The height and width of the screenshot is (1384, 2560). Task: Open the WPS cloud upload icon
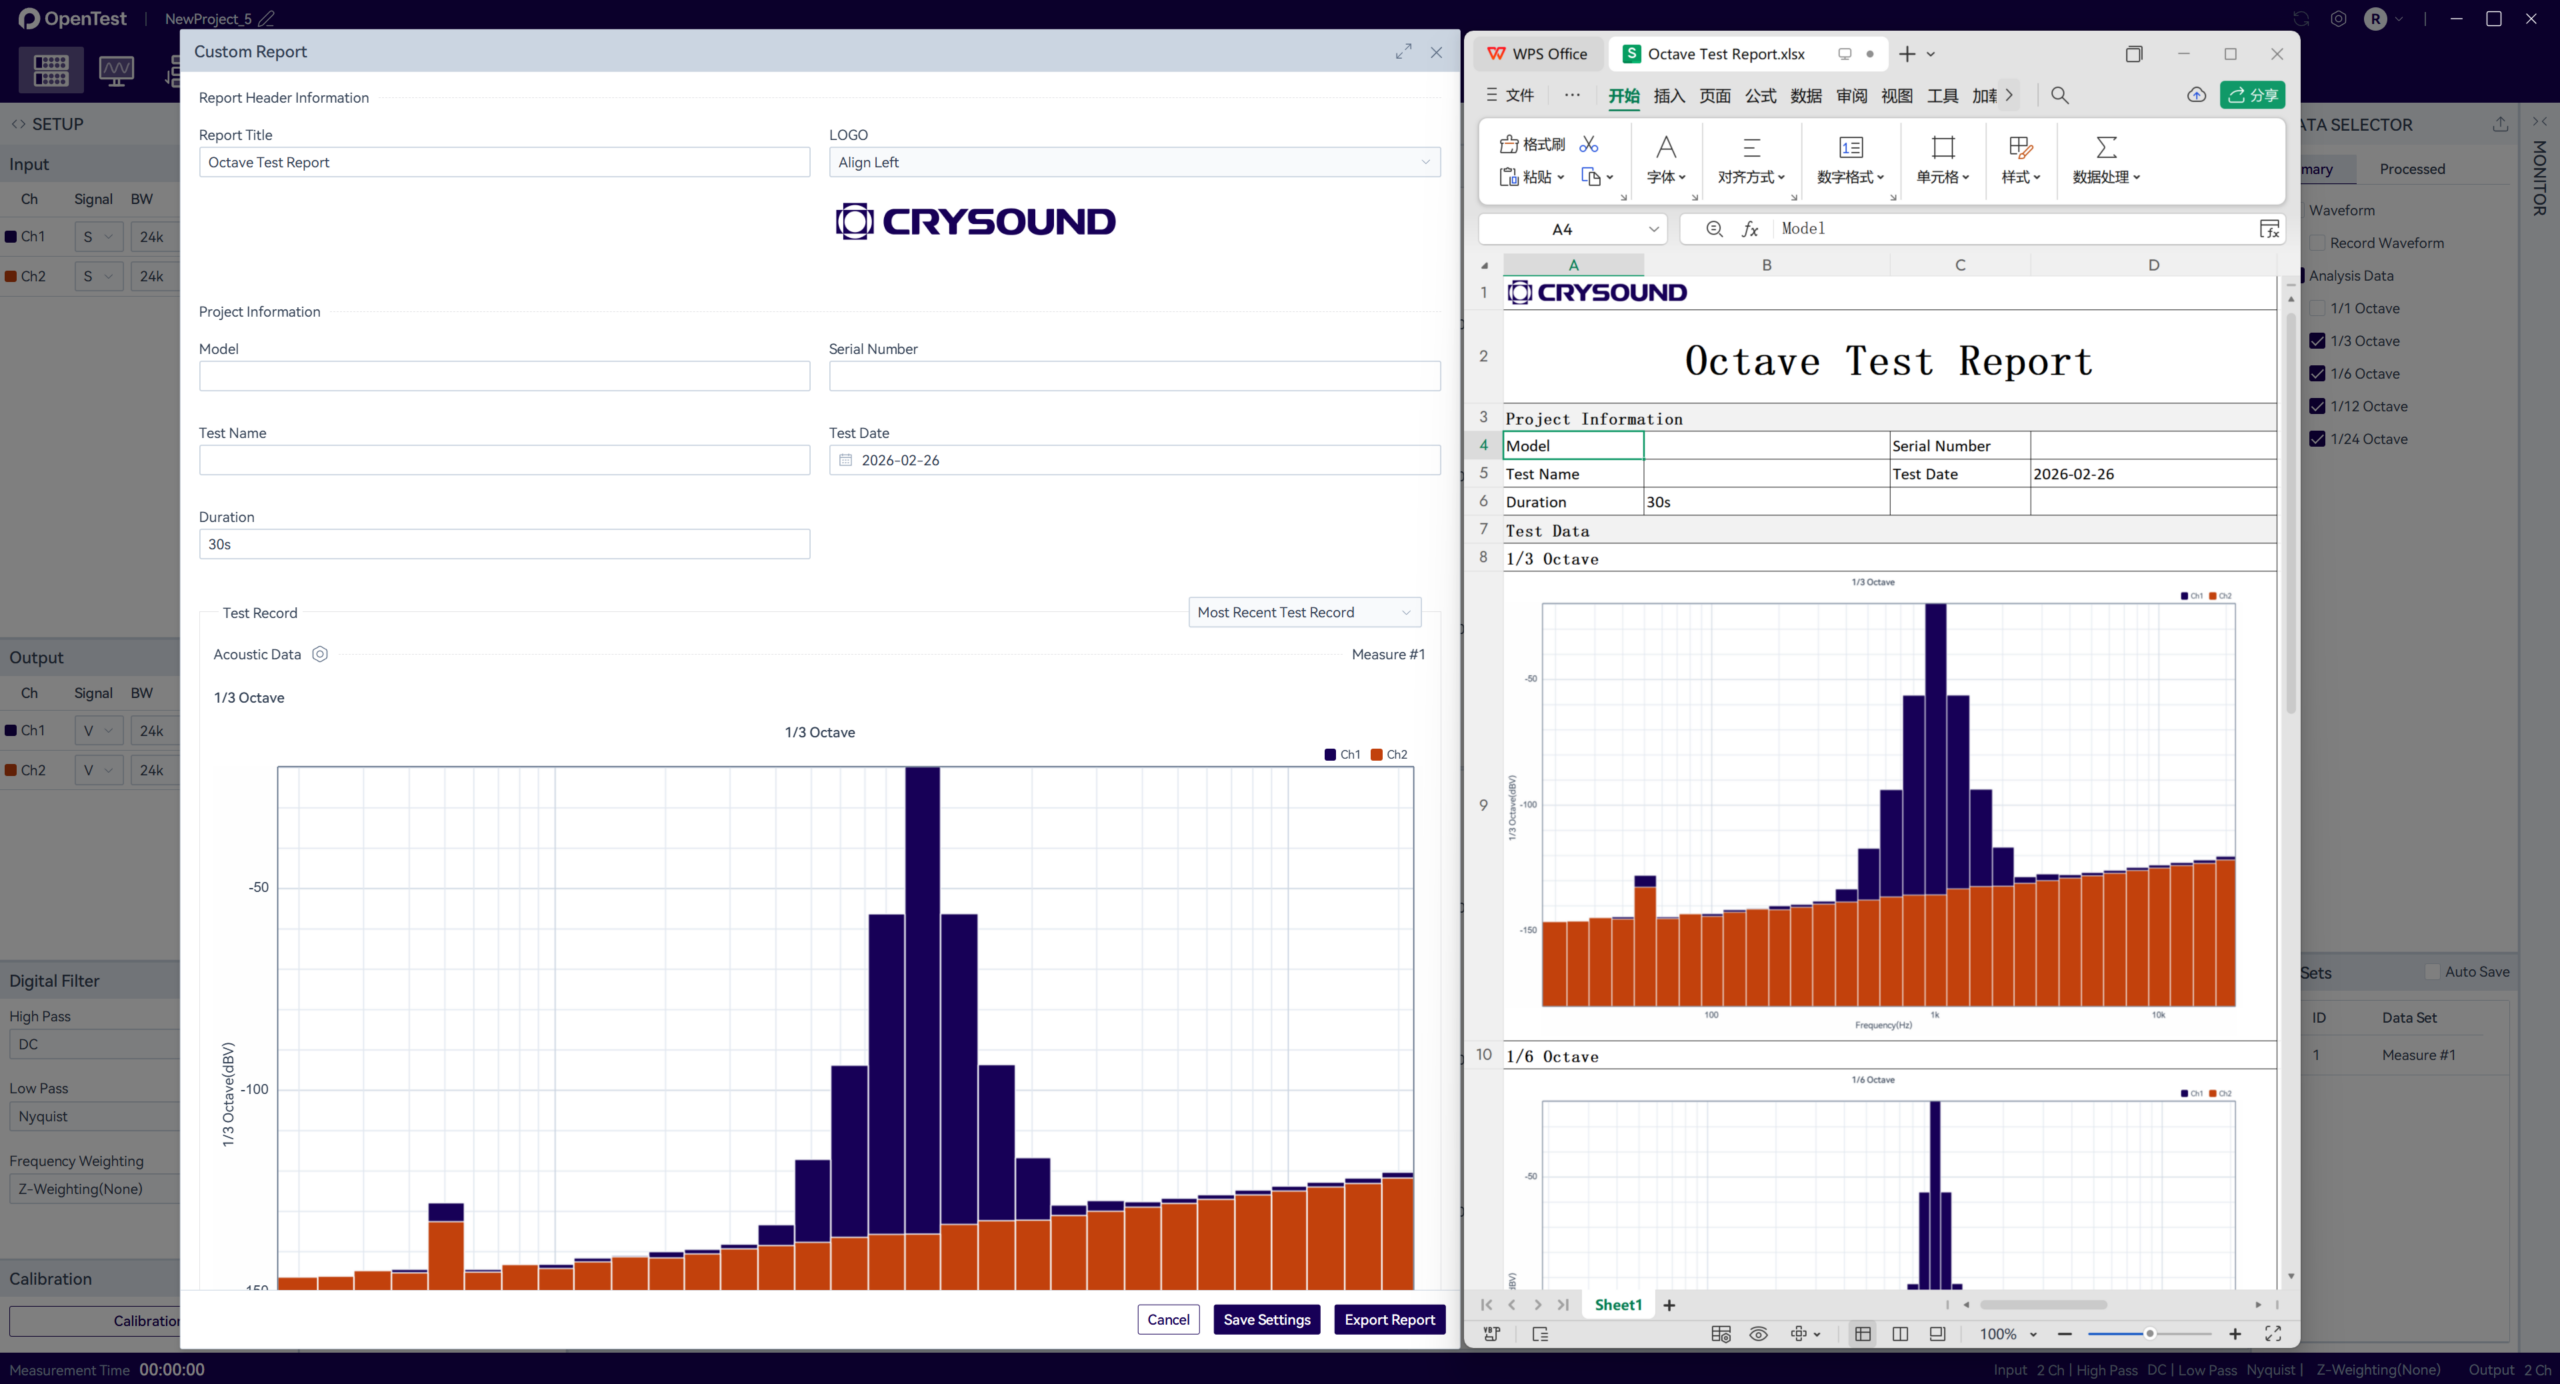pos(2196,95)
